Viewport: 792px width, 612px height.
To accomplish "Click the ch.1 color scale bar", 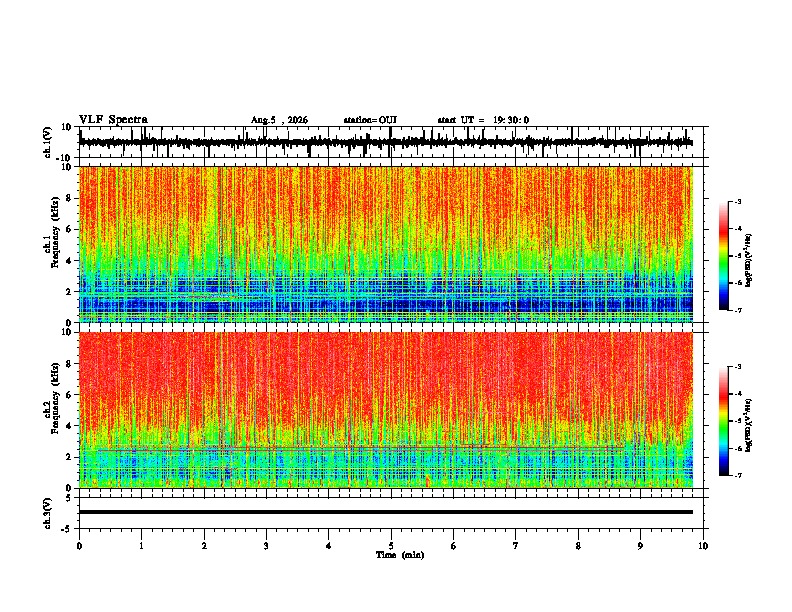I will pyautogui.click(x=724, y=256).
